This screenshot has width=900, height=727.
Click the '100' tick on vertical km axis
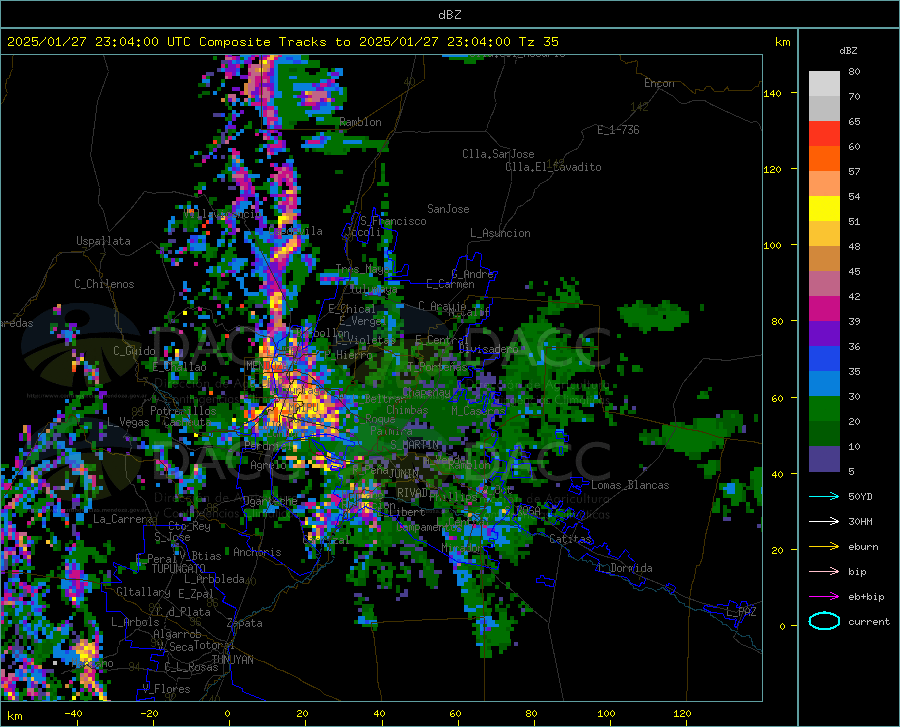click(772, 246)
